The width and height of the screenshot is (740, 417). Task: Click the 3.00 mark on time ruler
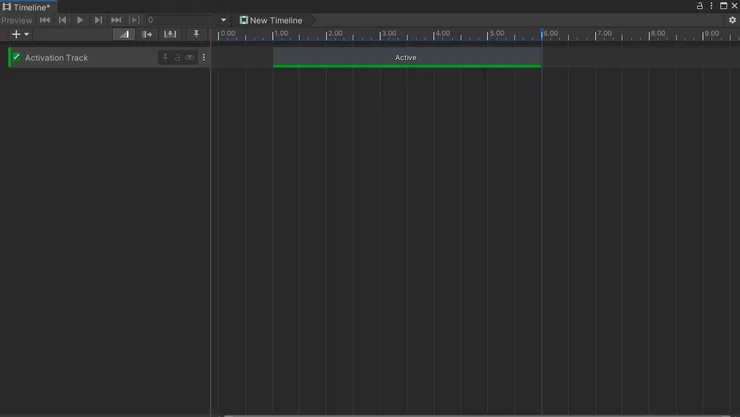point(389,33)
